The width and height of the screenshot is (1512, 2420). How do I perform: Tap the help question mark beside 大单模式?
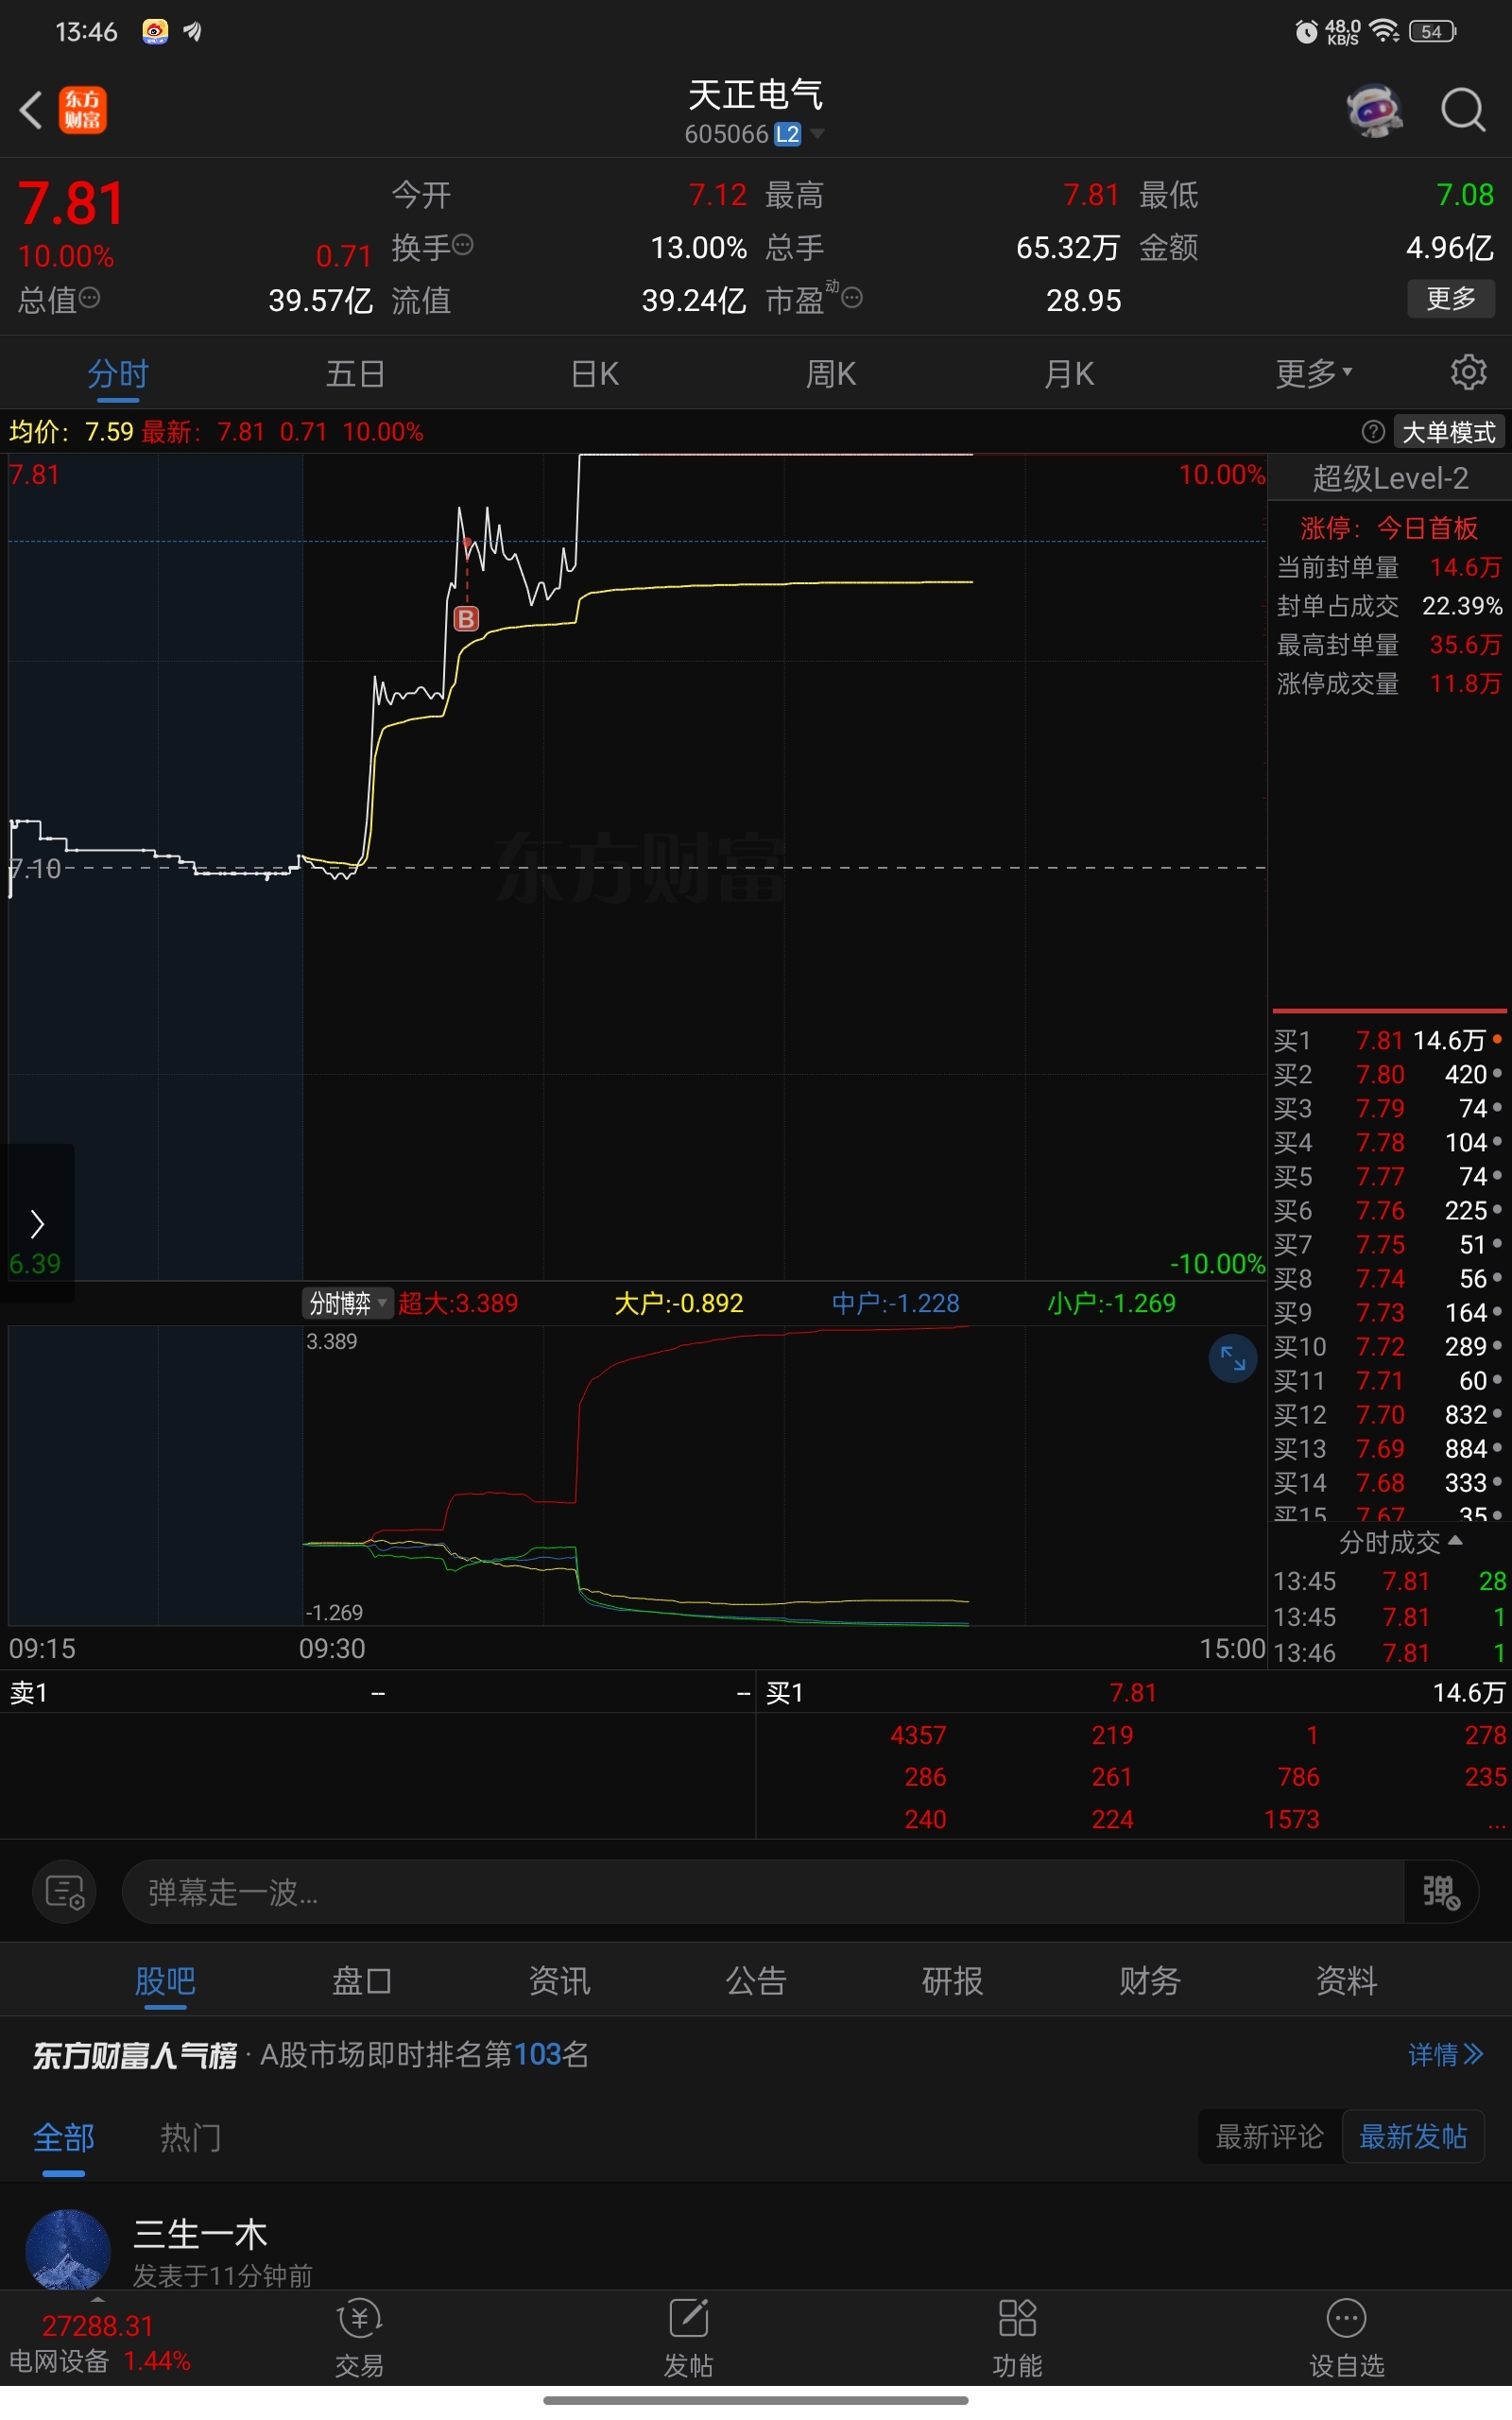[1373, 432]
